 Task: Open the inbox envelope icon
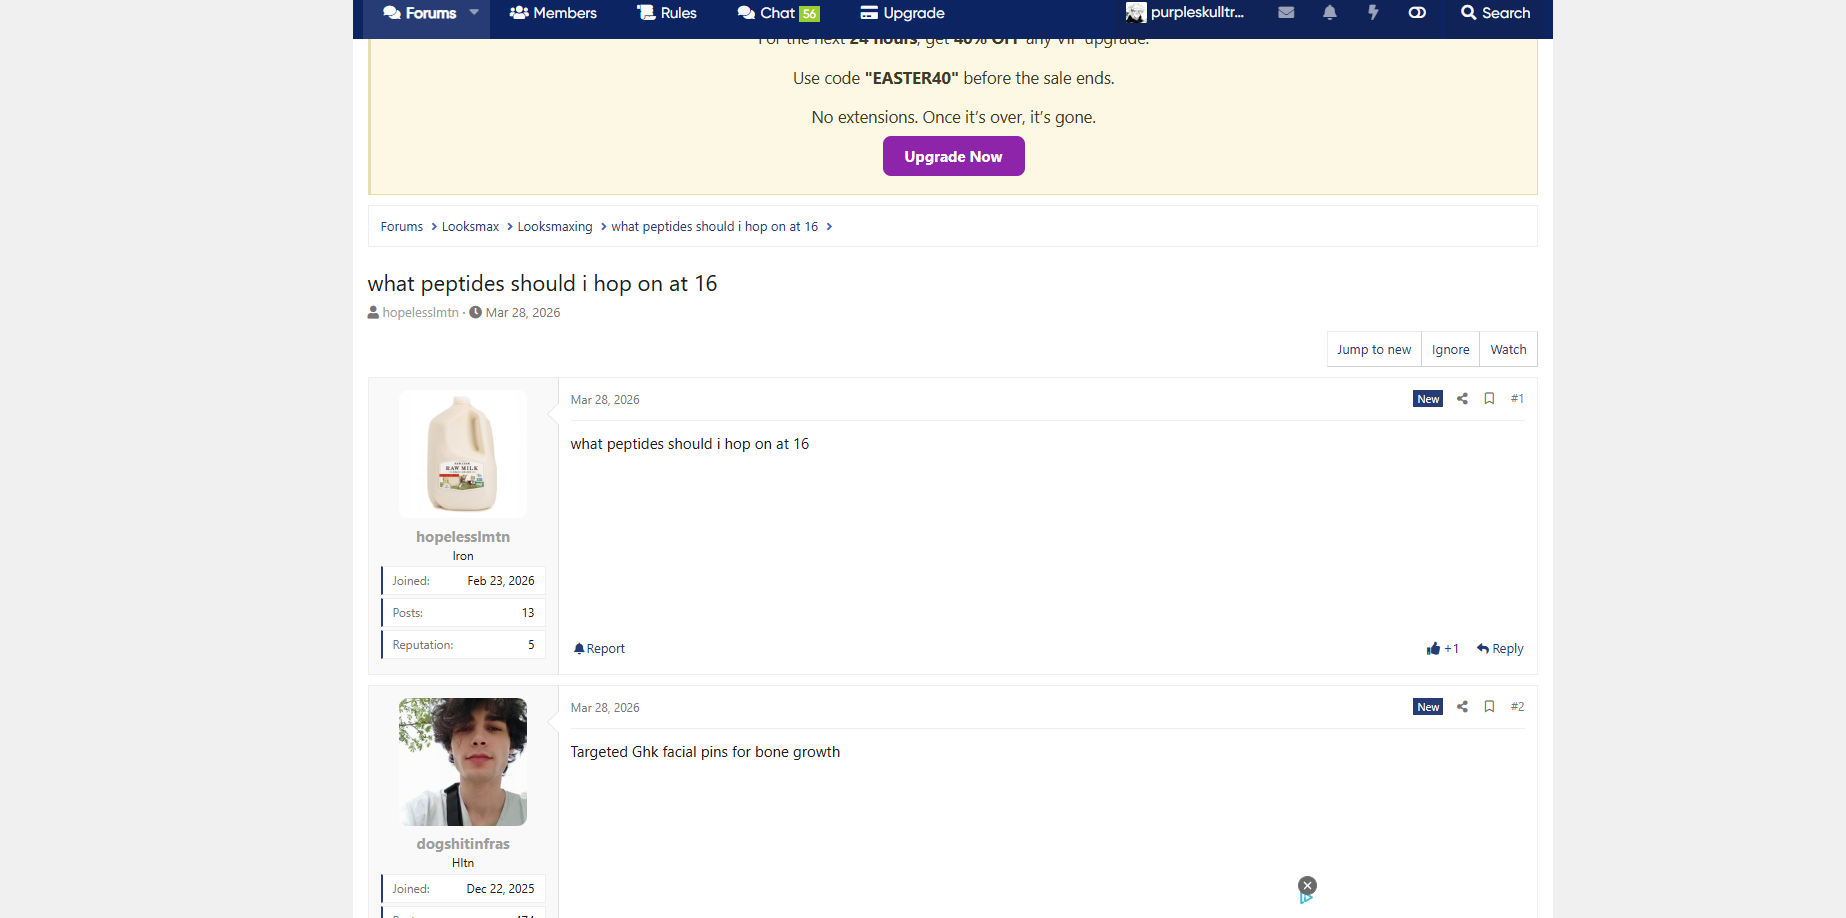coord(1286,13)
